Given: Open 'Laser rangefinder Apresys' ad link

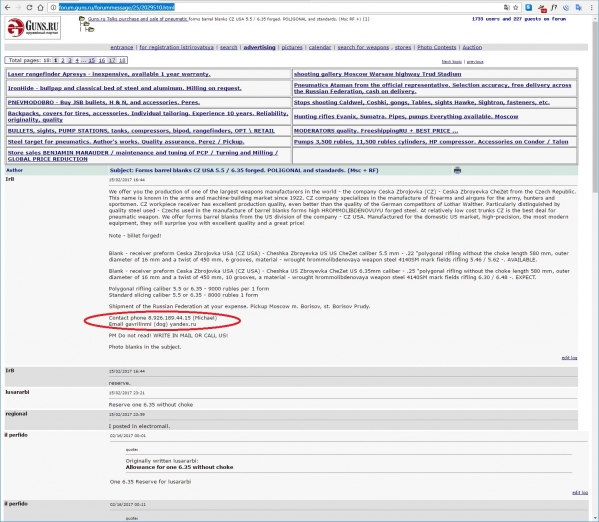Looking at the screenshot, I should [x=109, y=74].
